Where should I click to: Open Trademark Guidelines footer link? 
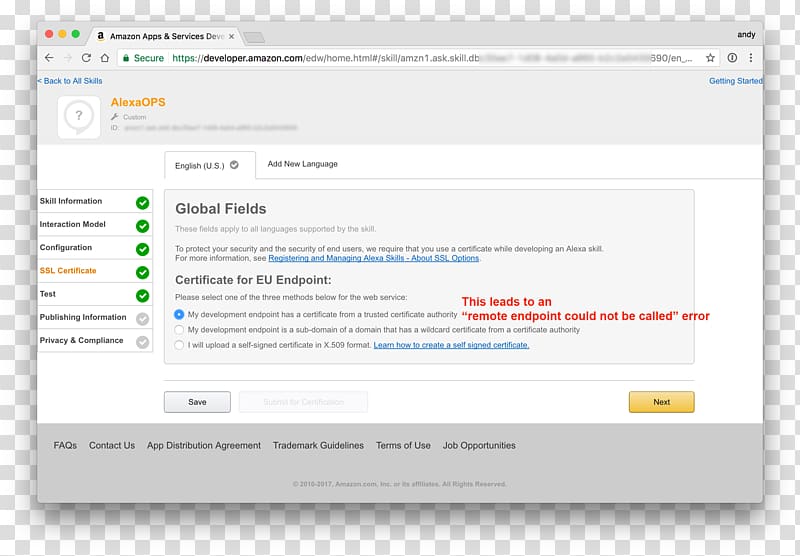point(318,445)
